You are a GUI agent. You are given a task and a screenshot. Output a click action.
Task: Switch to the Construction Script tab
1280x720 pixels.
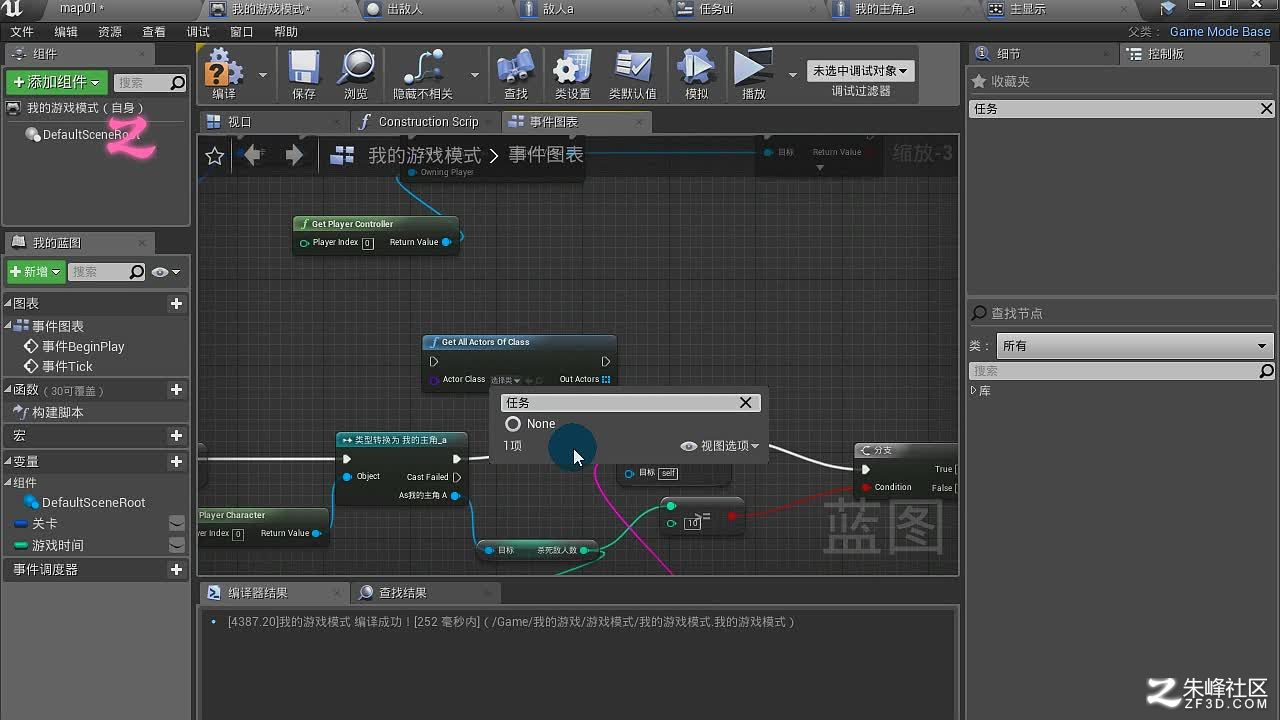click(x=425, y=122)
